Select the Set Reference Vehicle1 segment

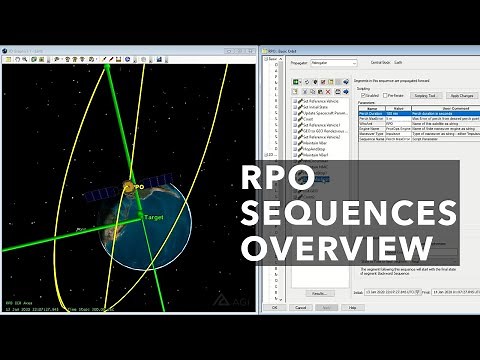point(321,125)
